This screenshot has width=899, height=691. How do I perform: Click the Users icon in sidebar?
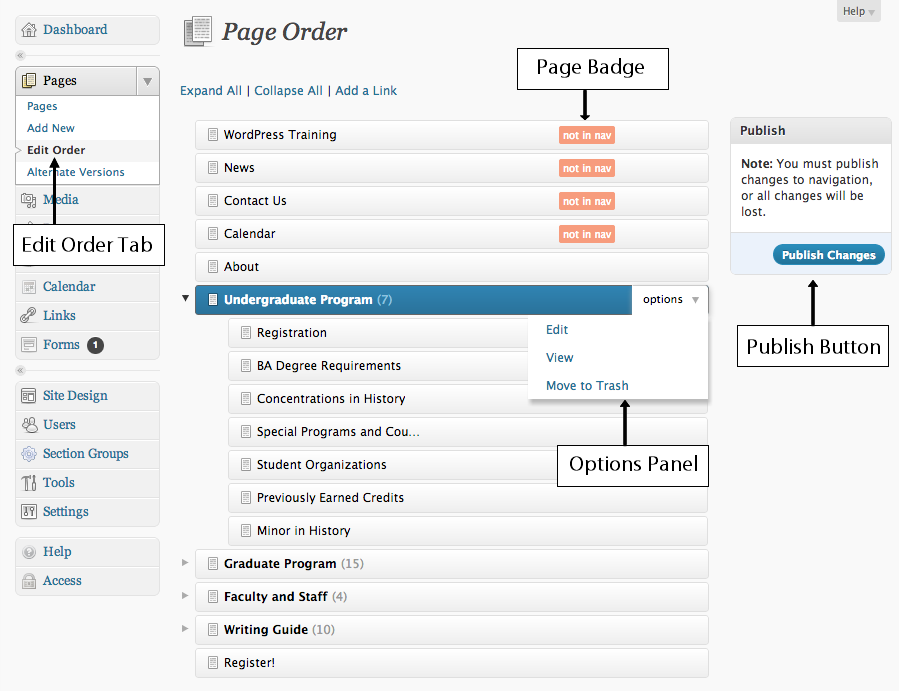click(29, 425)
